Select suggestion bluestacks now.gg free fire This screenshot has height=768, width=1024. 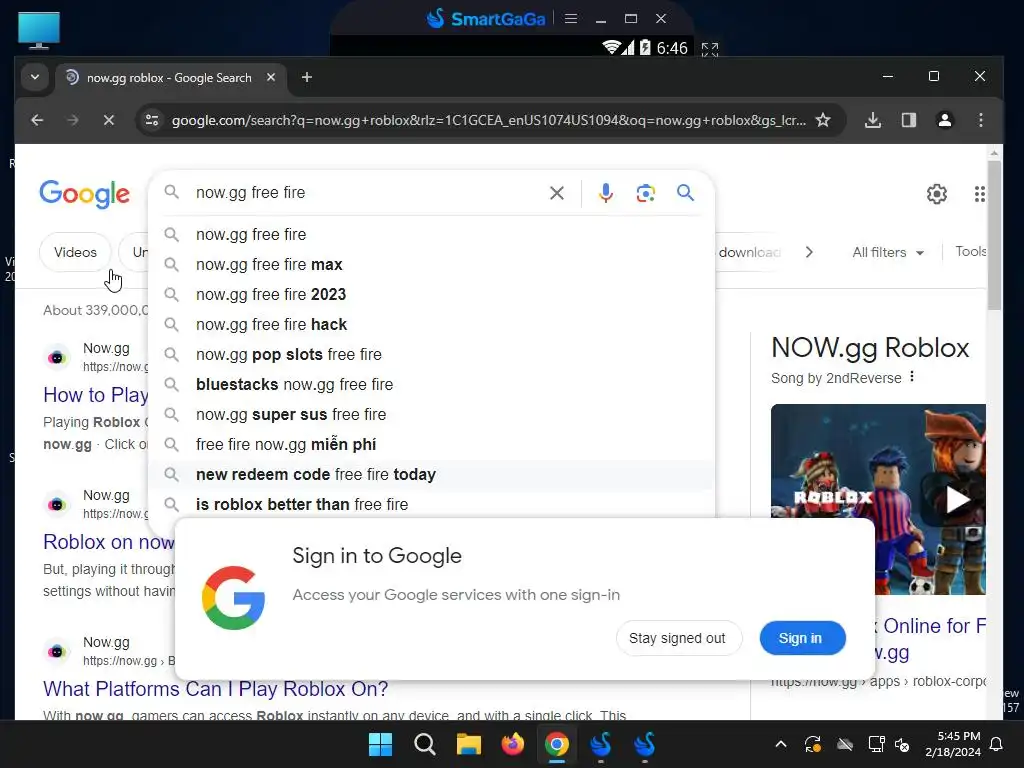[431, 385]
